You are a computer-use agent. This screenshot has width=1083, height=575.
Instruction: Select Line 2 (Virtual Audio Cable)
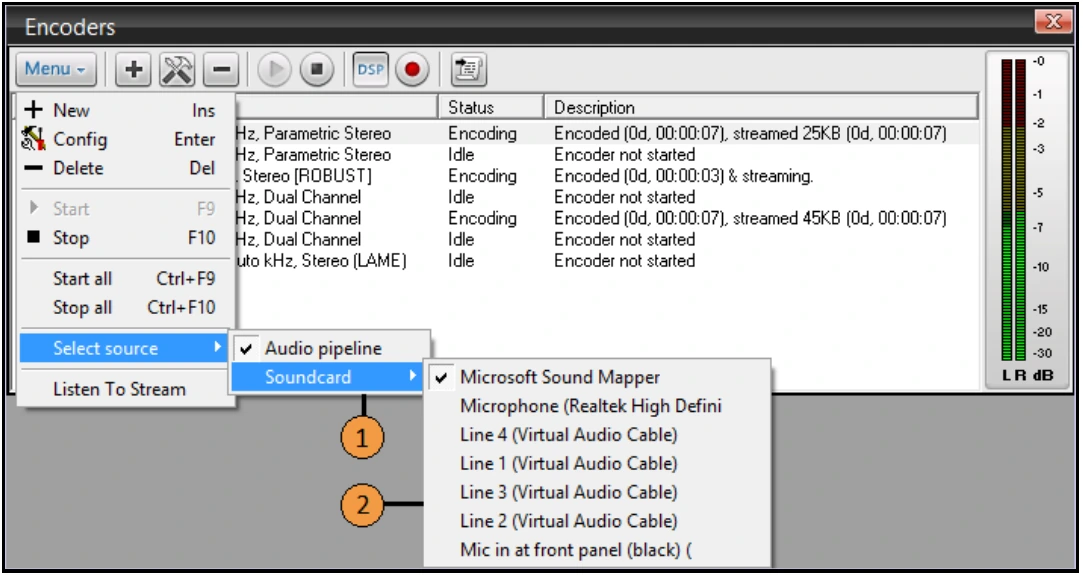tap(597, 521)
